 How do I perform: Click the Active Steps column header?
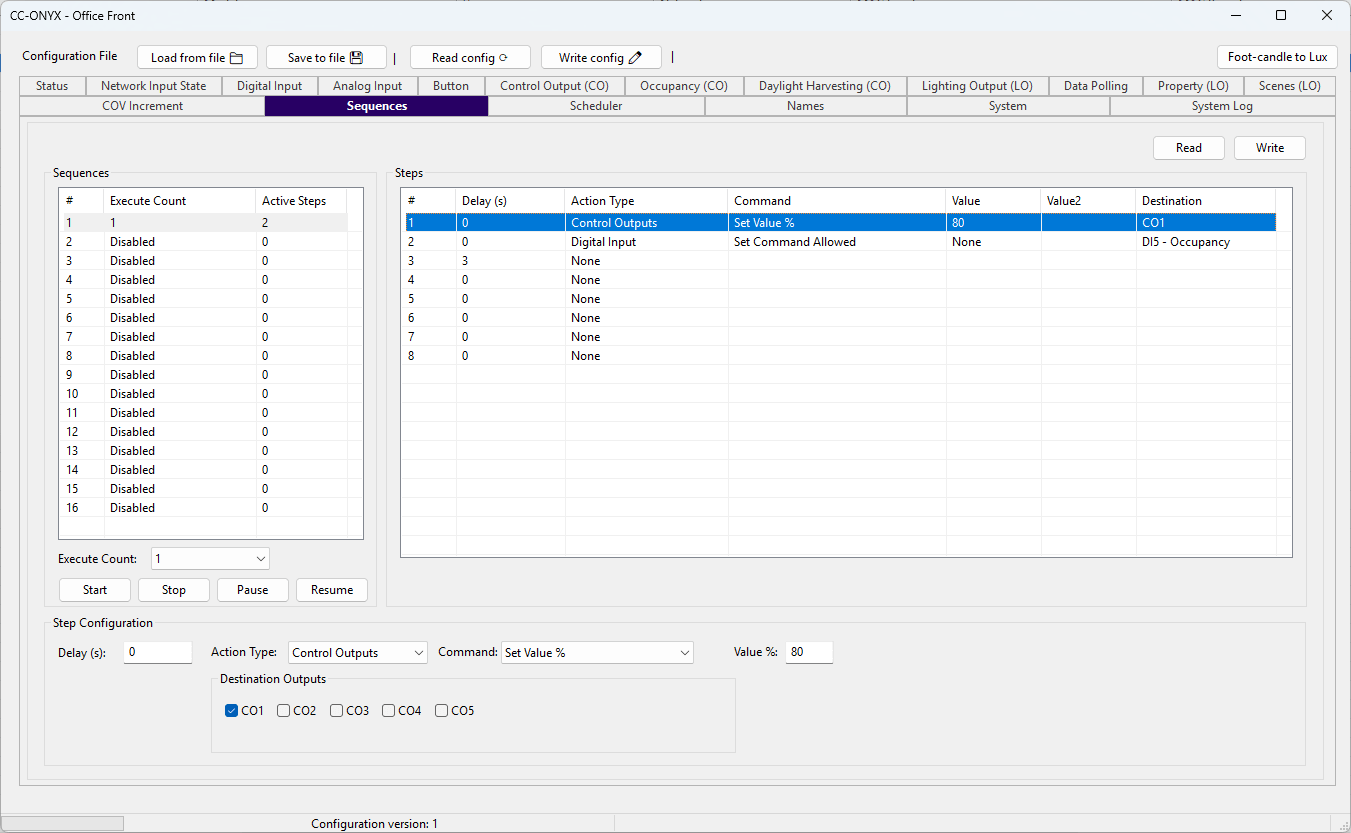(x=301, y=201)
